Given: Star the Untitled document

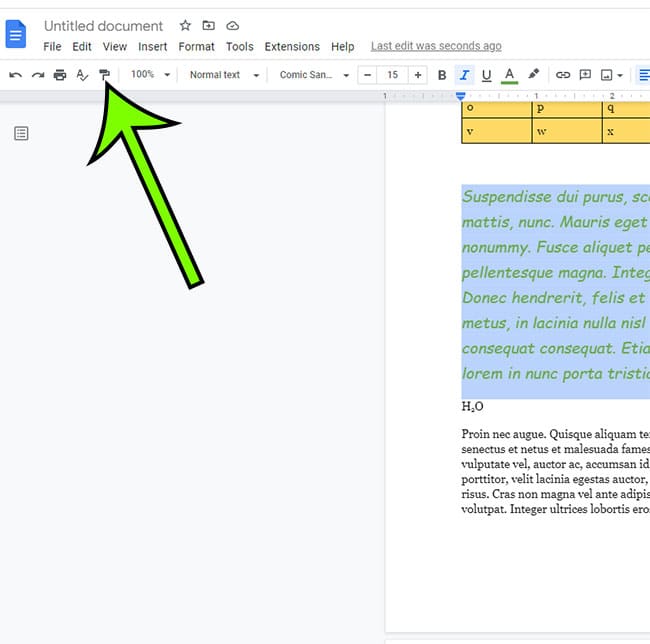Looking at the screenshot, I should [185, 26].
